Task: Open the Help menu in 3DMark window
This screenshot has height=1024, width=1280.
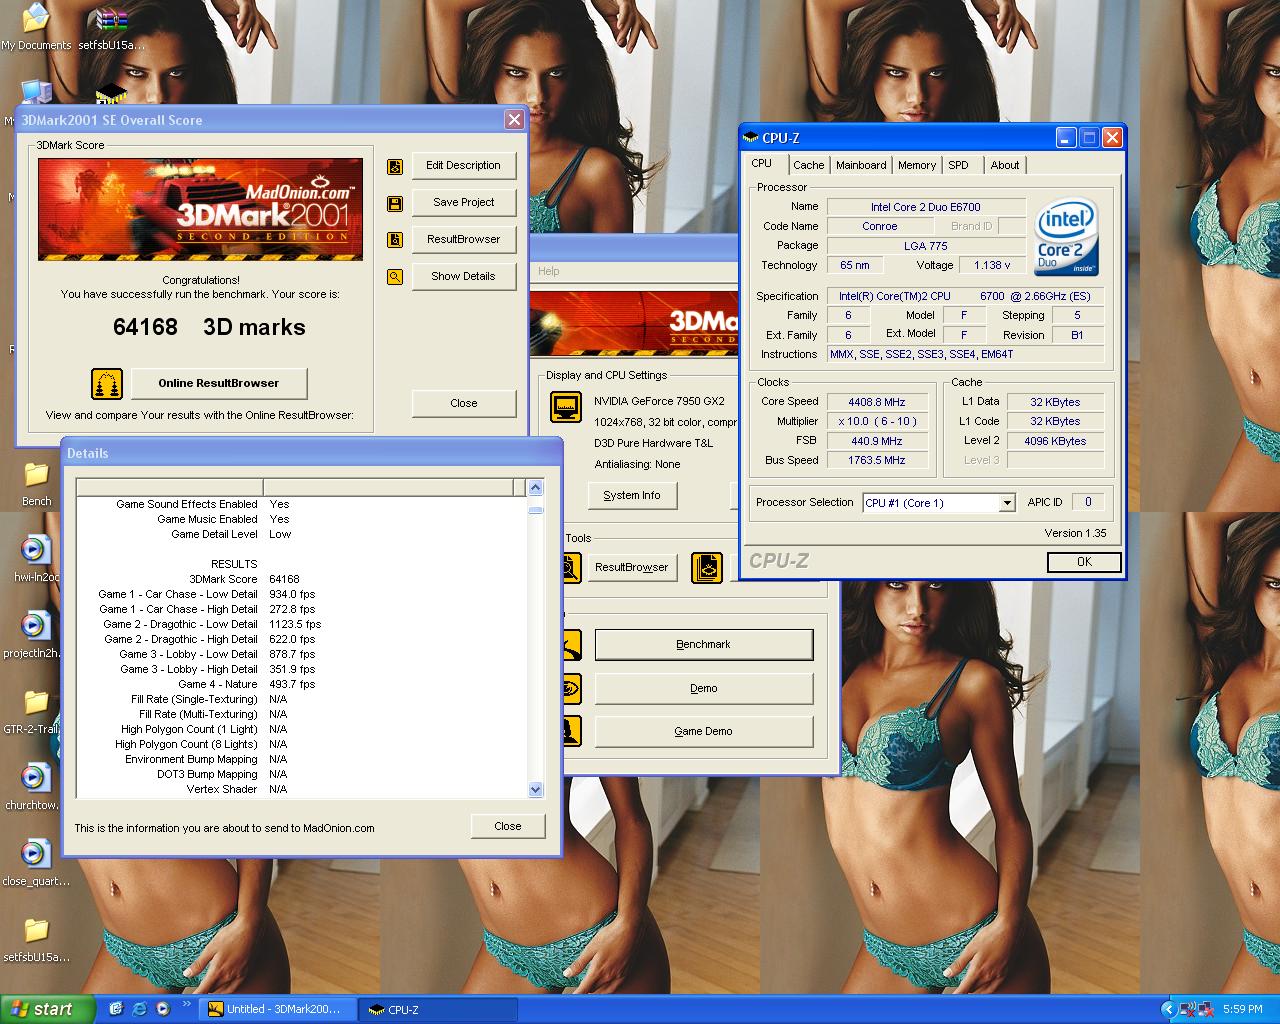Action: pos(548,271)
